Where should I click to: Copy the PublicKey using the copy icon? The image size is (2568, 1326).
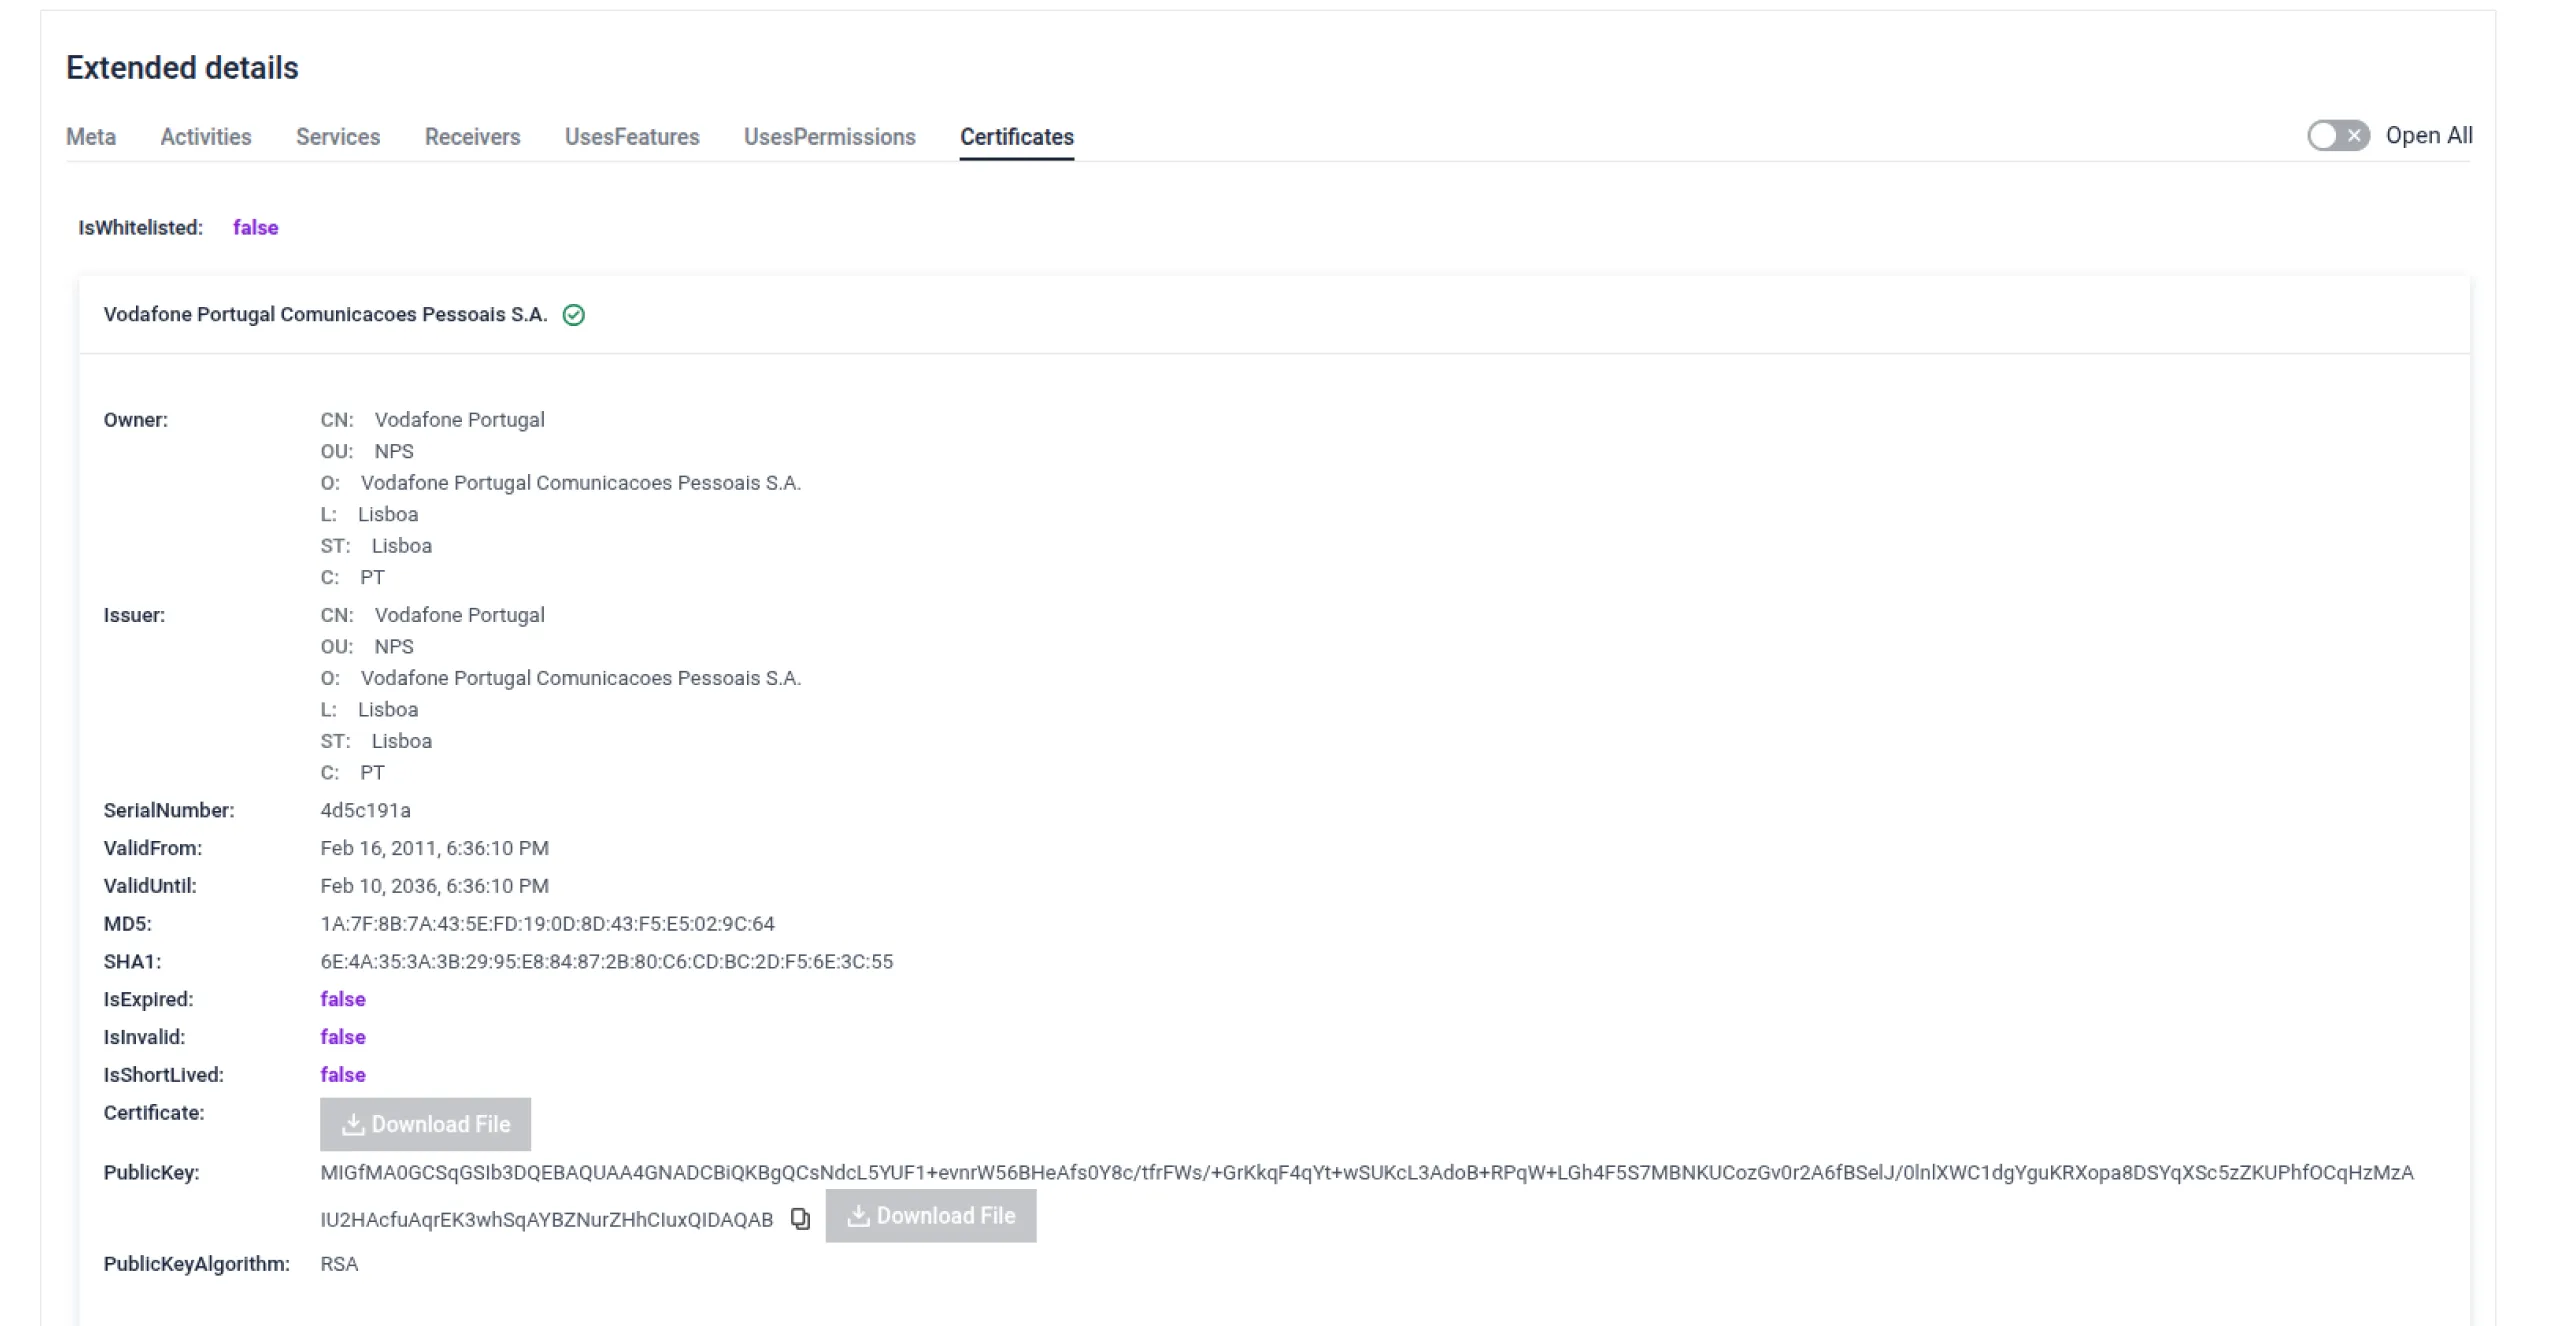pyautogui.click(x=799, y=1218)
